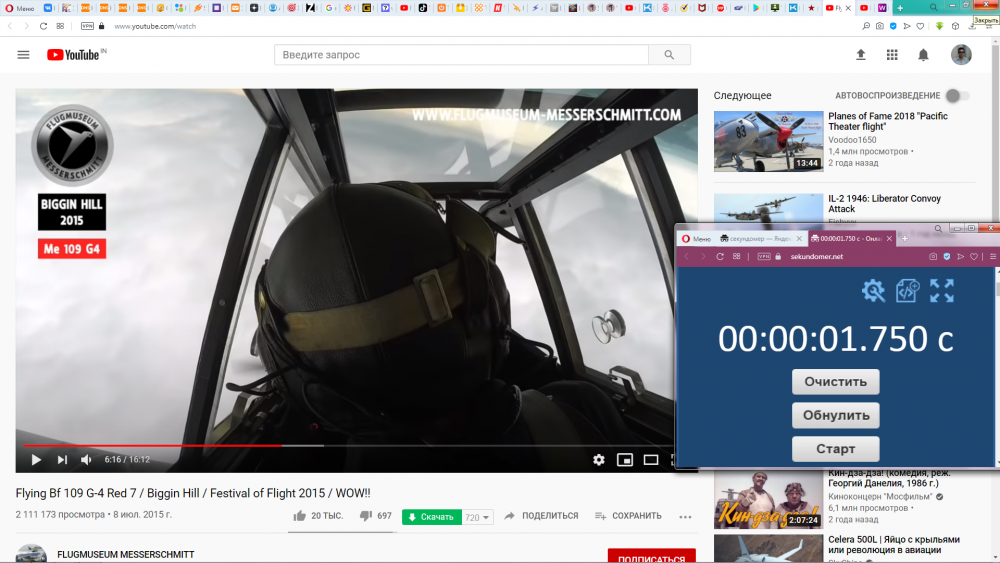Screen dimensions: 1000x563
Task: Mute the video with the speaker icon
Action: 86,460
